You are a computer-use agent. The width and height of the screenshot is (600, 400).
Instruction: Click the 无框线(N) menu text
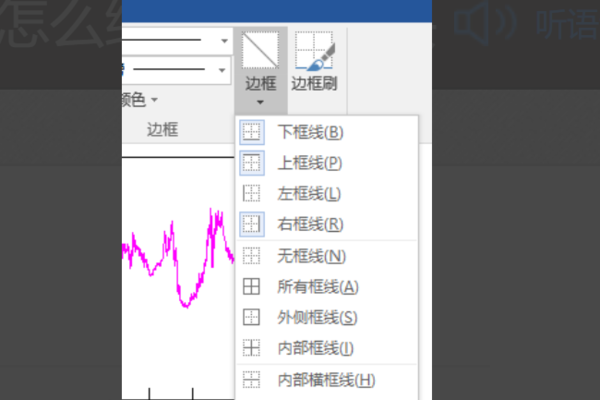click(x=311, y=256)
